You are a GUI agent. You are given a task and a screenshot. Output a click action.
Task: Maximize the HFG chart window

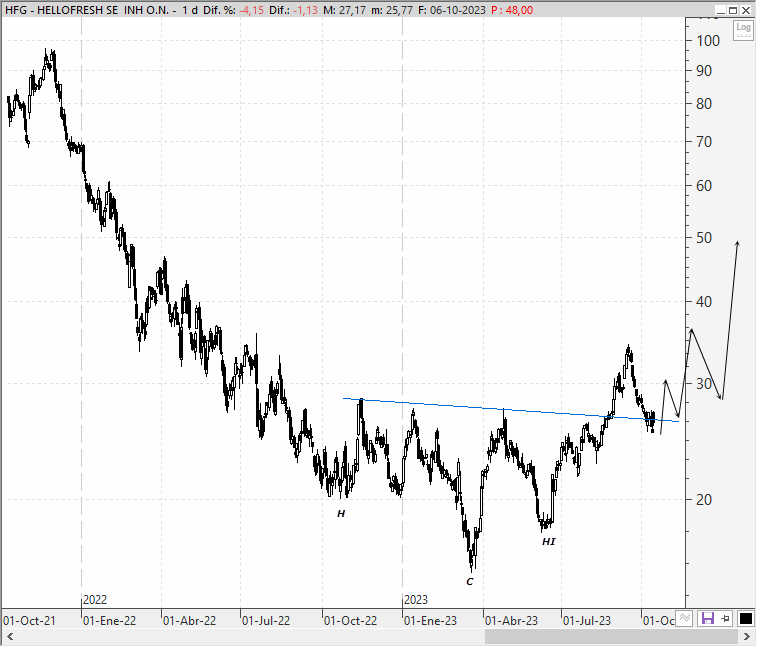pos(733,10)
